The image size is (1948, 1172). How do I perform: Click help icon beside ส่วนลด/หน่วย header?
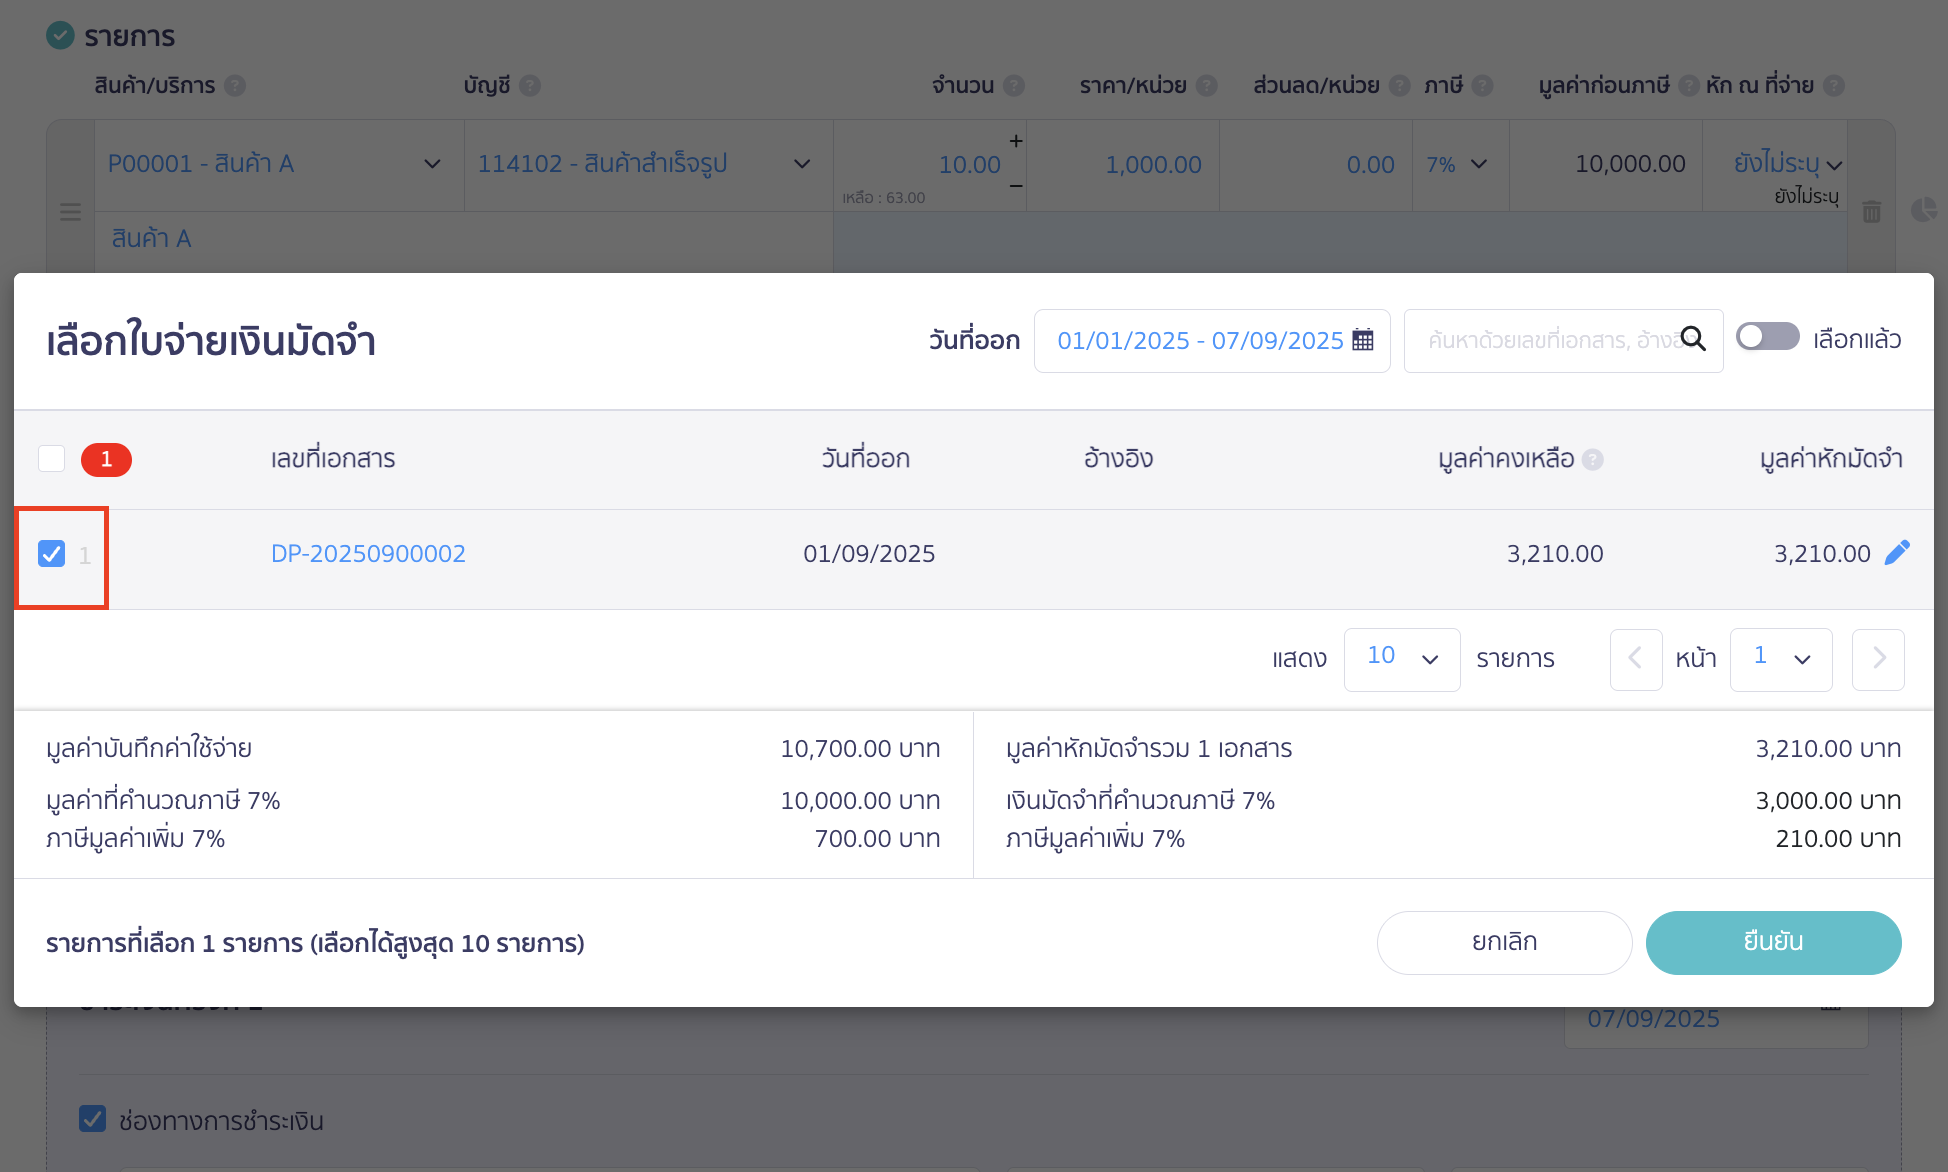coord(1400,86)
